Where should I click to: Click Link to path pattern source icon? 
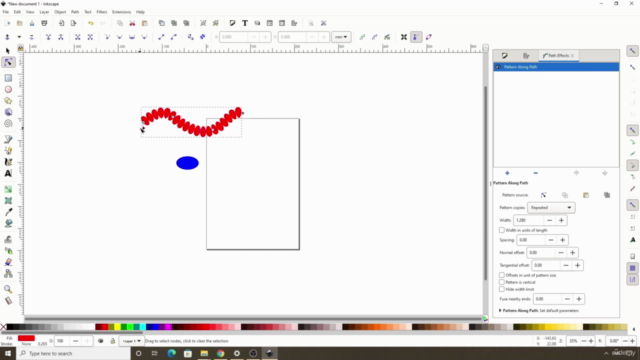click(x=607, y=195)
